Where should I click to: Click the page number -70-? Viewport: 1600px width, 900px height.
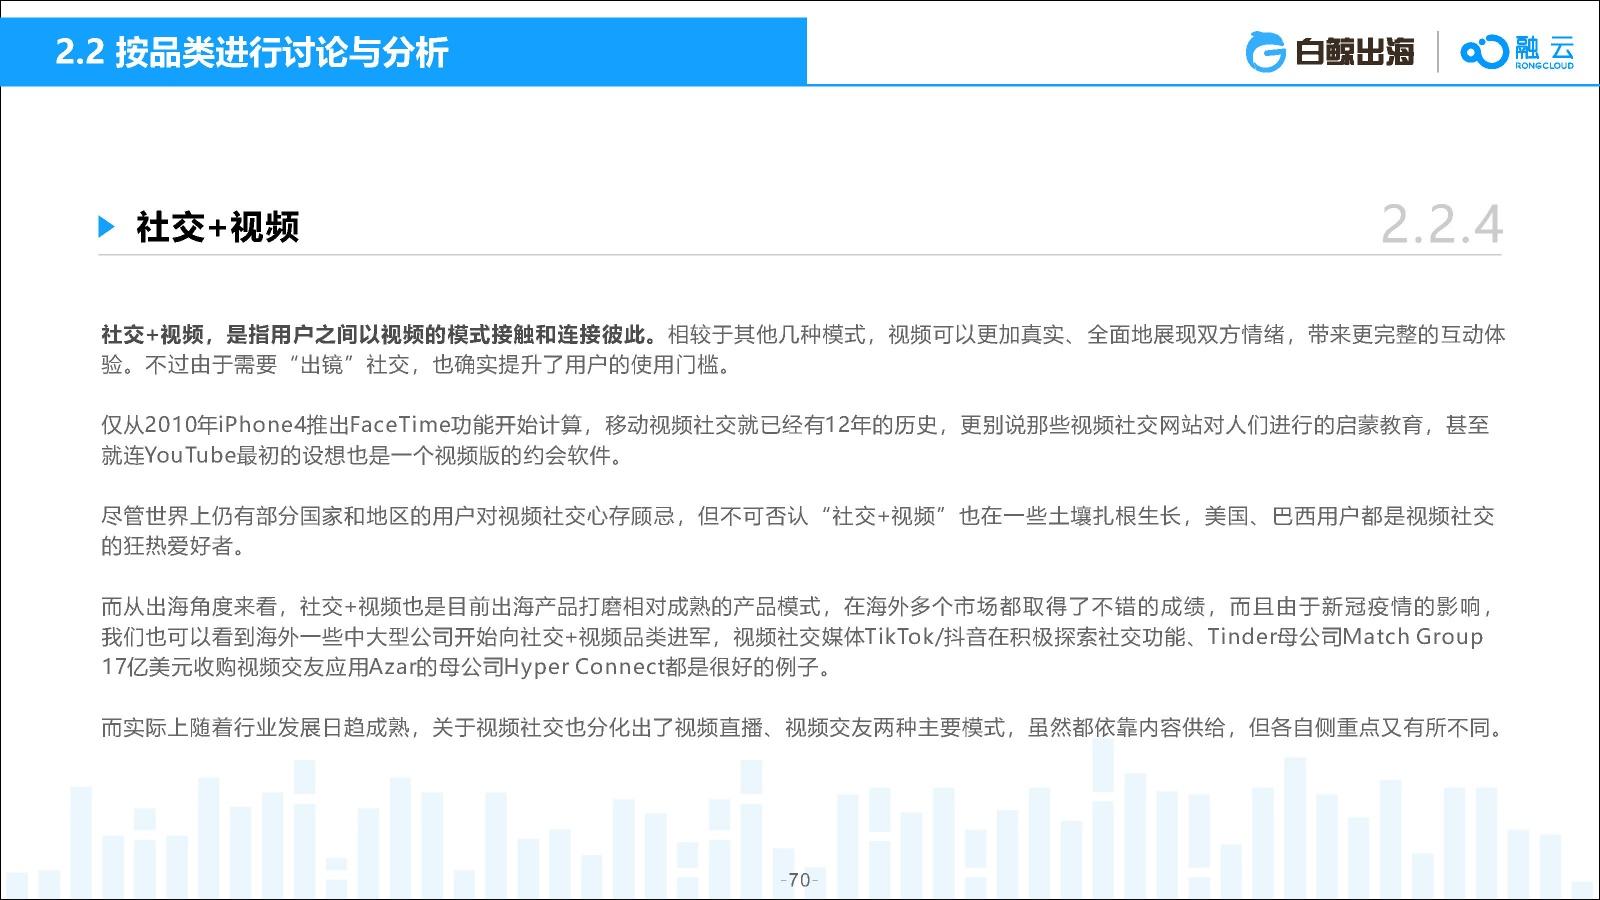[799, 880]
